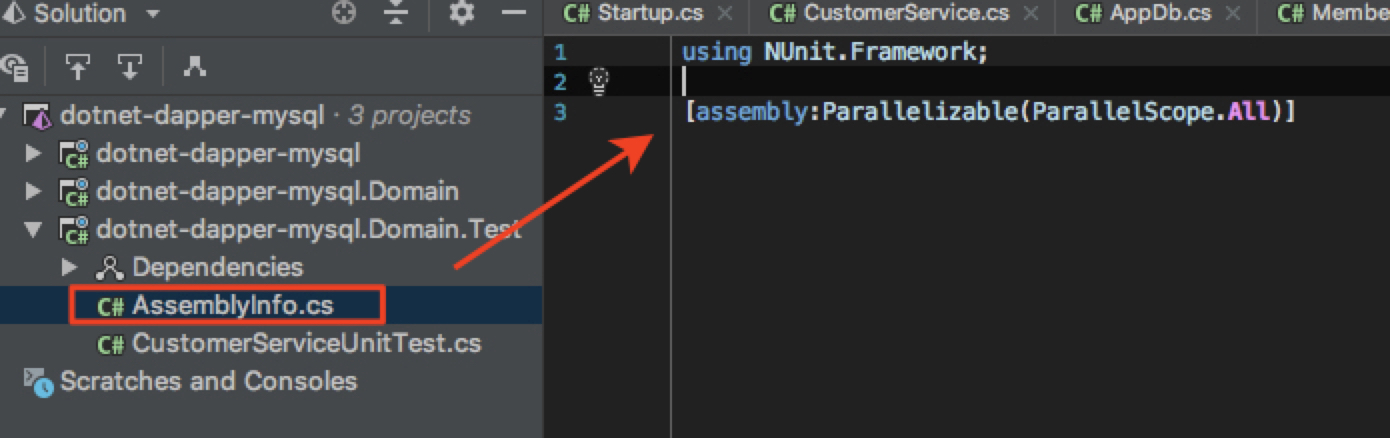
Task: Open the Solution view dropdown
Action: tap(152, 14)
